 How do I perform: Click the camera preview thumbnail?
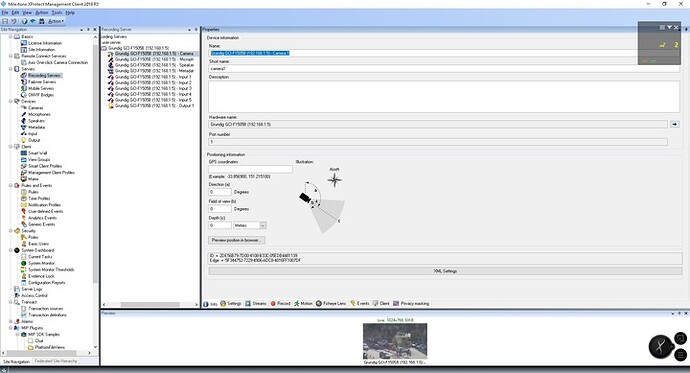tap(395, 341)
